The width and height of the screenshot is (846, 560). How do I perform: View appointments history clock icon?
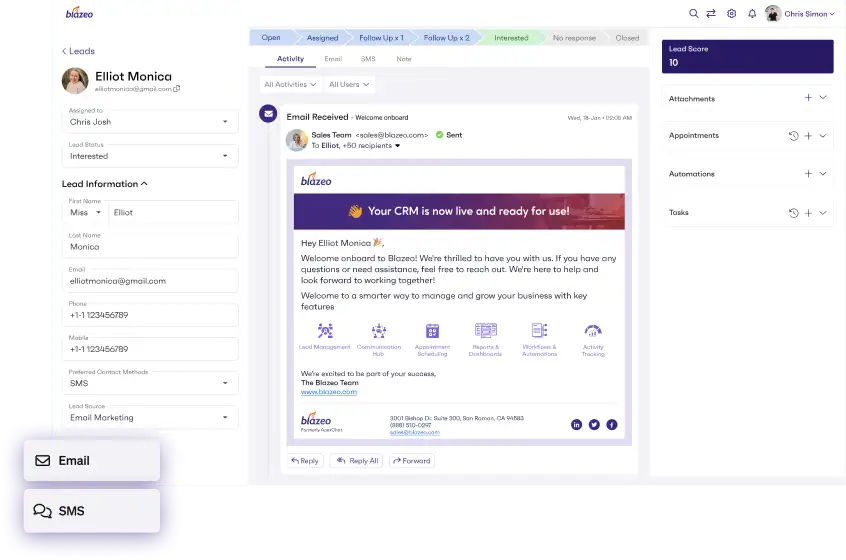[x=793, y=136]
